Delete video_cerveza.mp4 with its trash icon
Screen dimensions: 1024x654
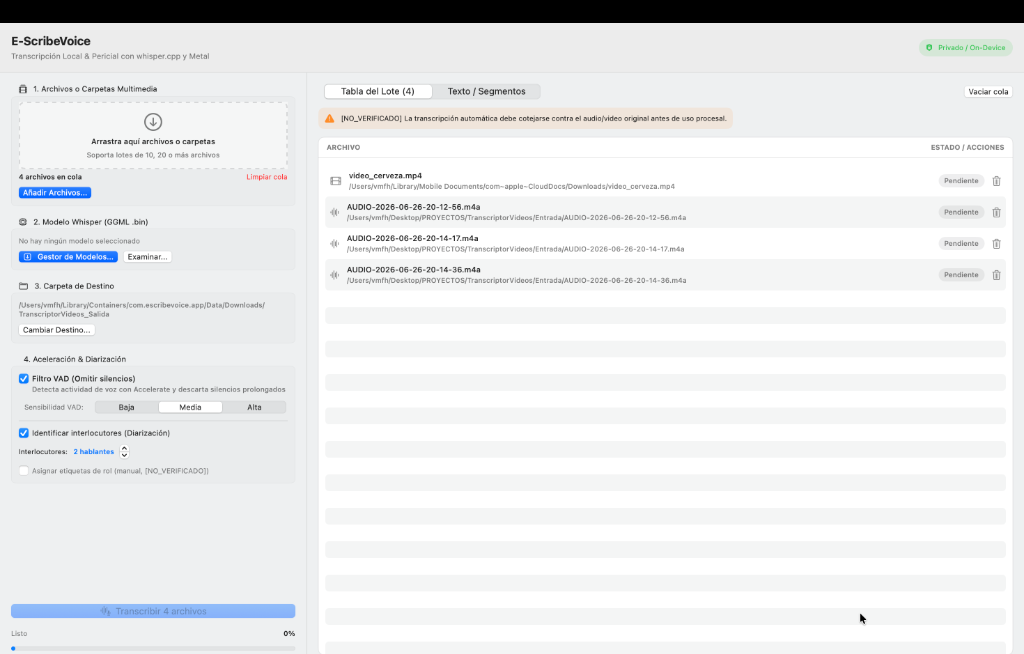pyautogui.click(x=996, y=181)
